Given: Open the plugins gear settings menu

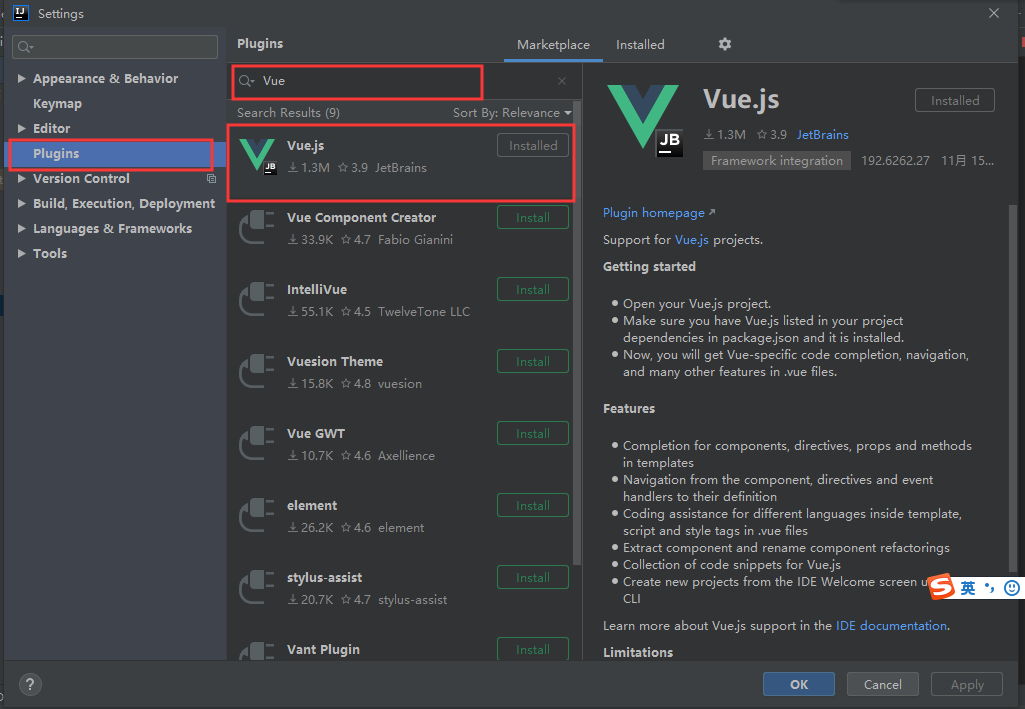Looking at the screenshot, I should point(724,44).
